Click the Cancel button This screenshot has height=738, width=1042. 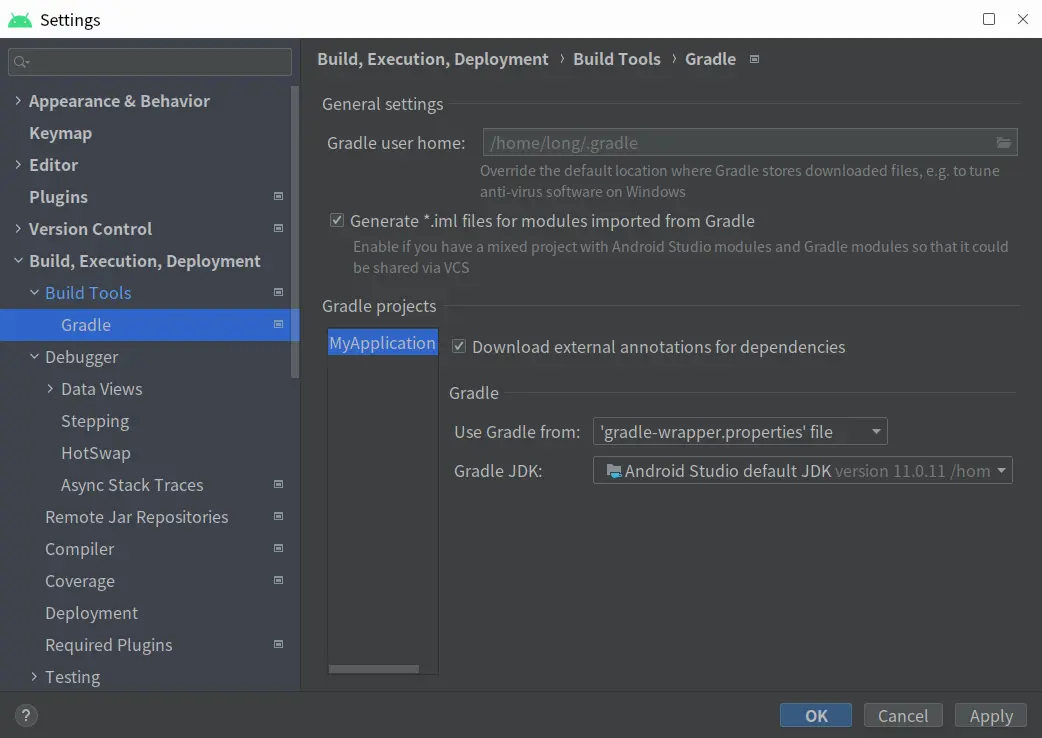coord(902,715)
